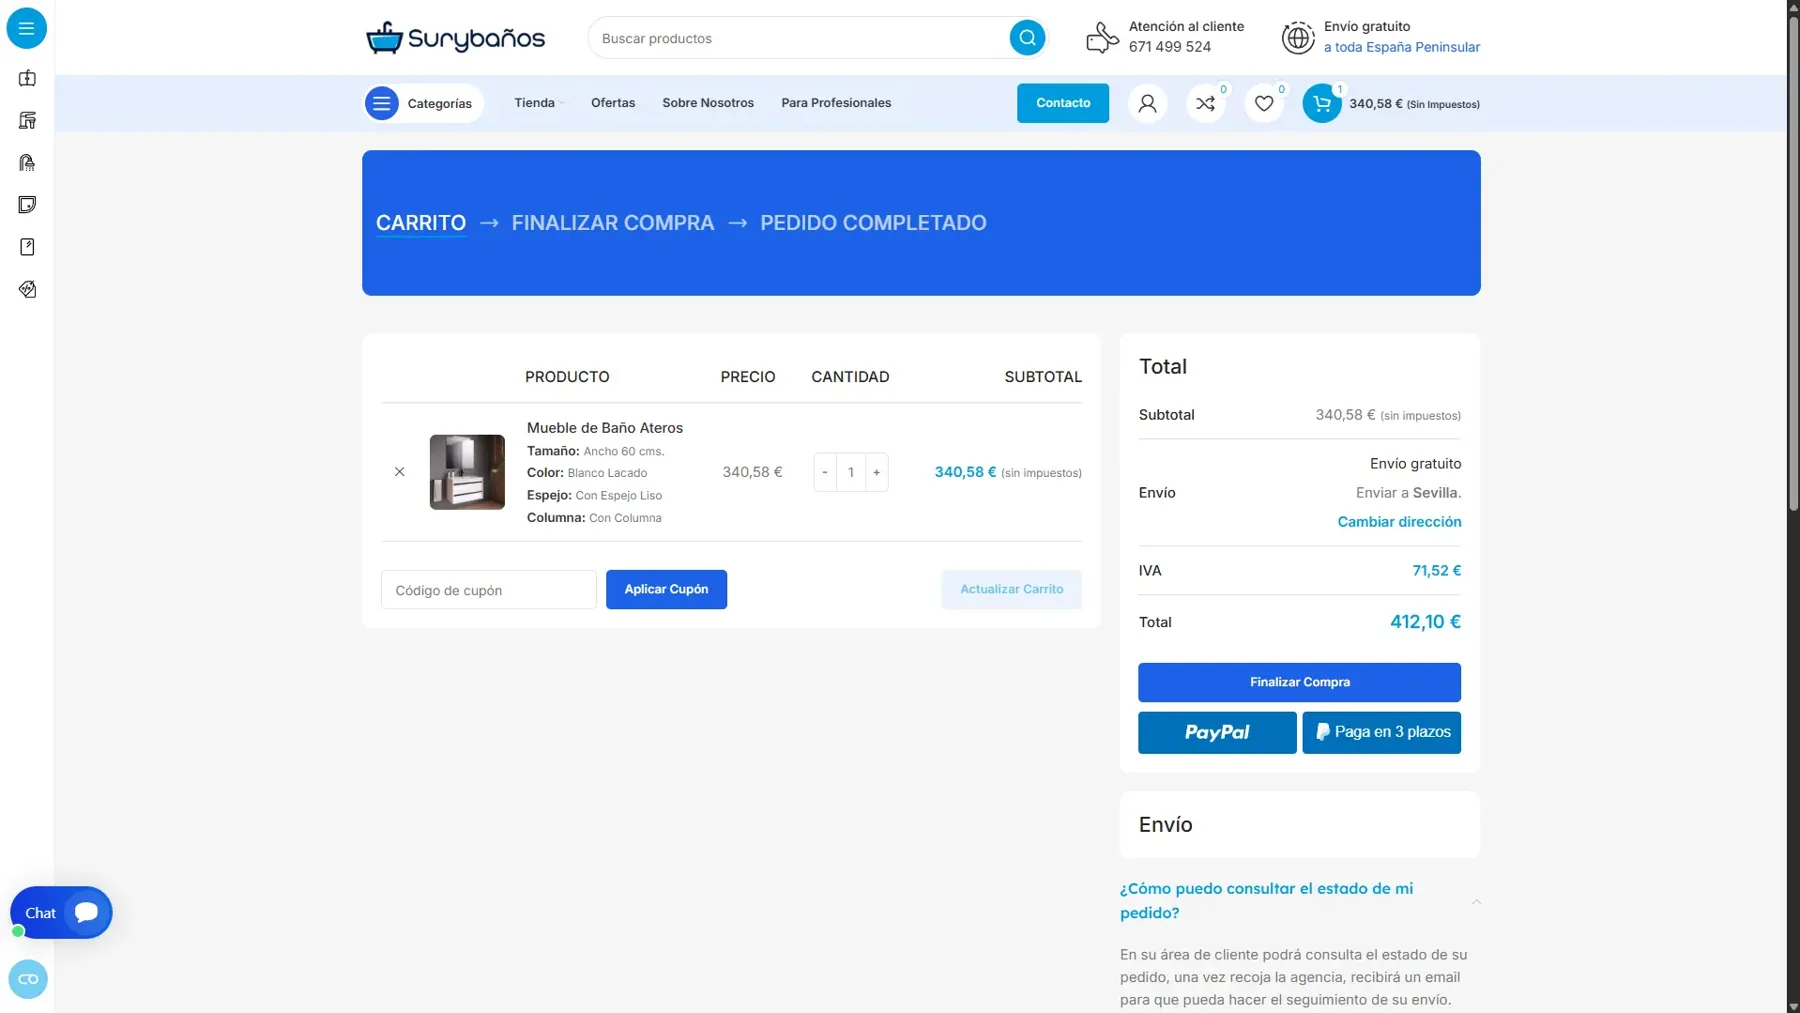
Task: Click Aplicar Cupón button
Action: point(666,590)
